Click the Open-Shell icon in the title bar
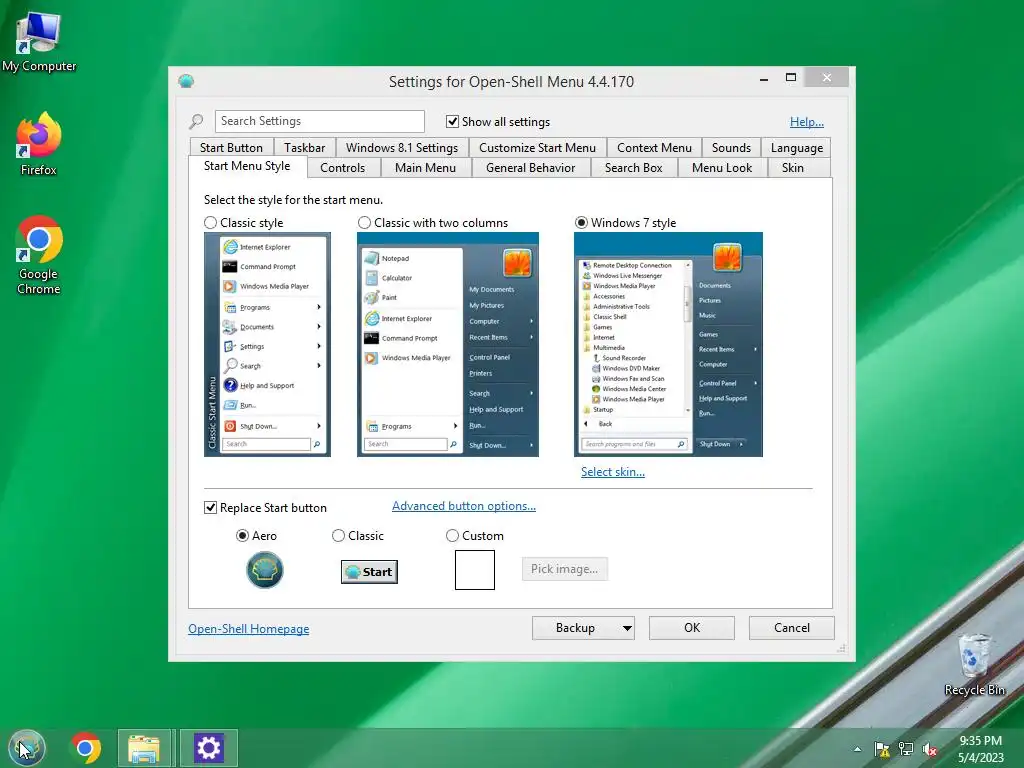 186,81
